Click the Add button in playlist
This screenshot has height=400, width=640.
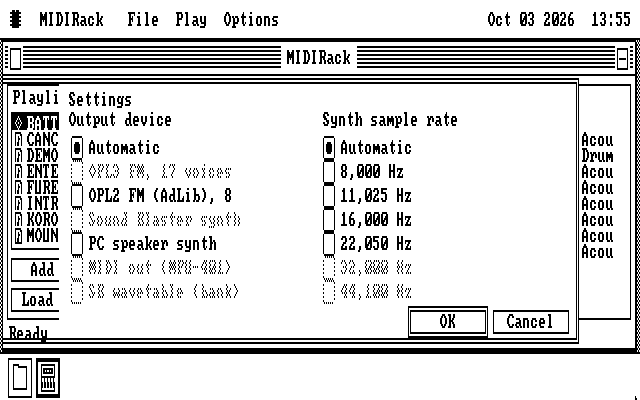[x=36, y=270]
